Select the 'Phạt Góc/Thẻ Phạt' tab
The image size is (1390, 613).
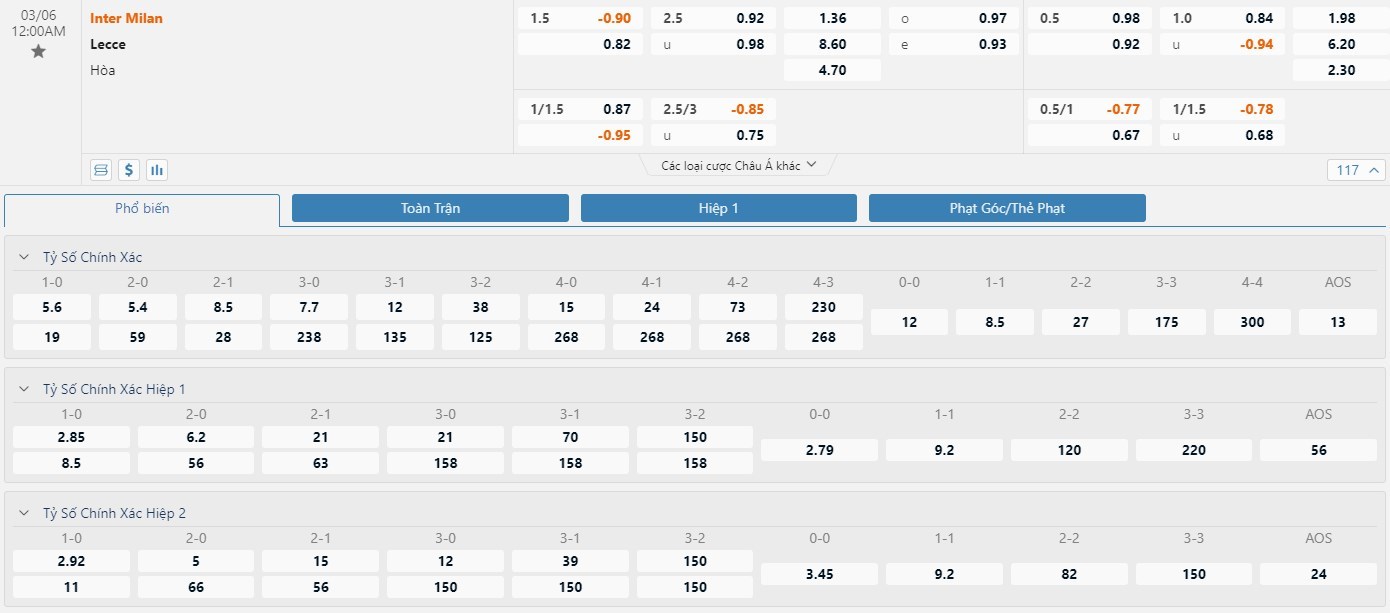click(1007, 208)
